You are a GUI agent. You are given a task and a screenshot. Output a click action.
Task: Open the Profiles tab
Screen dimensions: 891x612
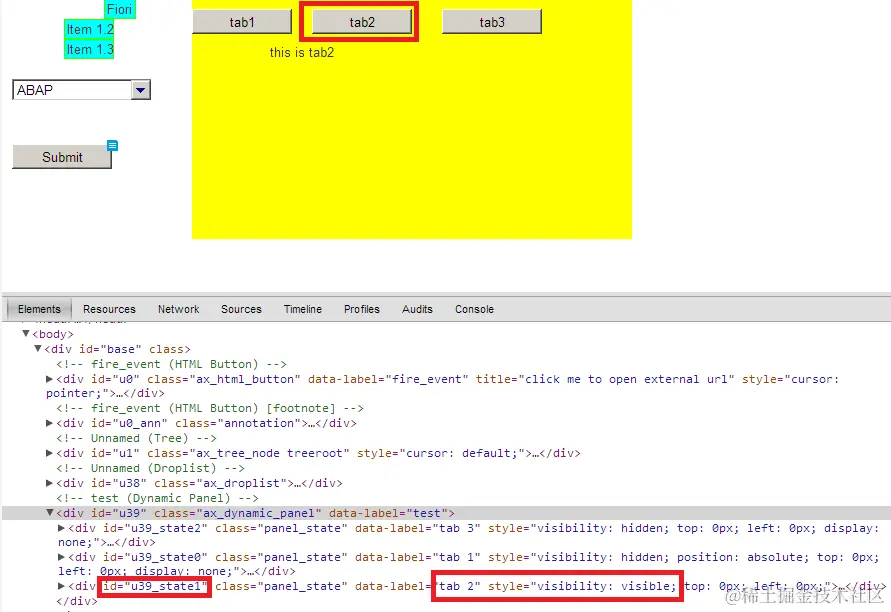click(x=361, y=309)
